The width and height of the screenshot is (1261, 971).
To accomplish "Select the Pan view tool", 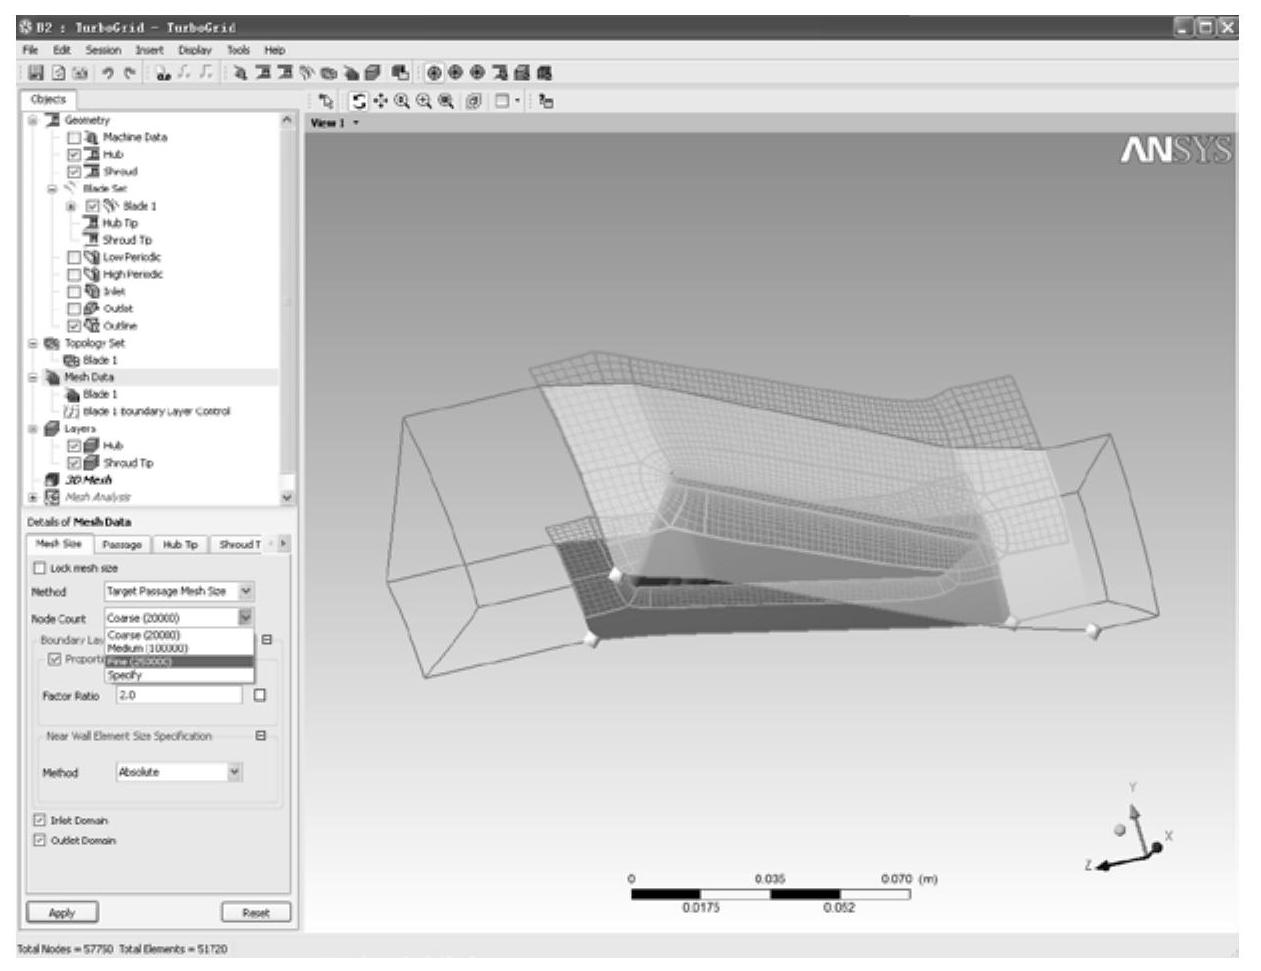I will 380,101.
